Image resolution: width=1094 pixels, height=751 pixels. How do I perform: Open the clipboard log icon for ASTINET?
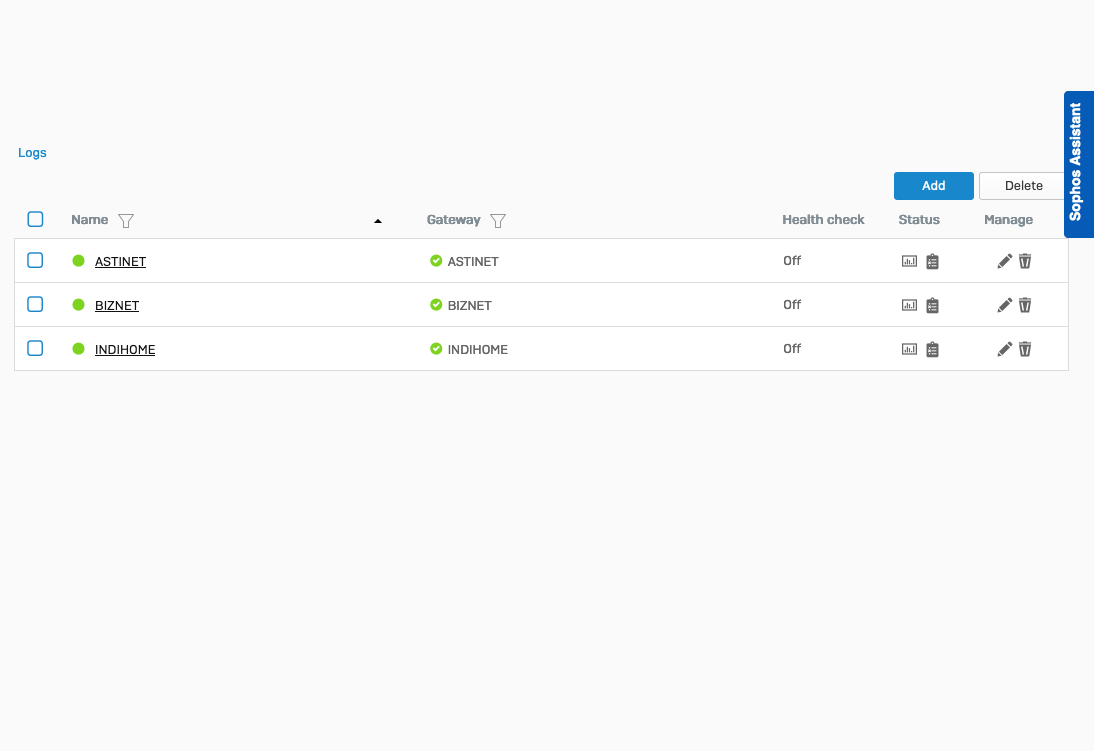coord(932,261)
